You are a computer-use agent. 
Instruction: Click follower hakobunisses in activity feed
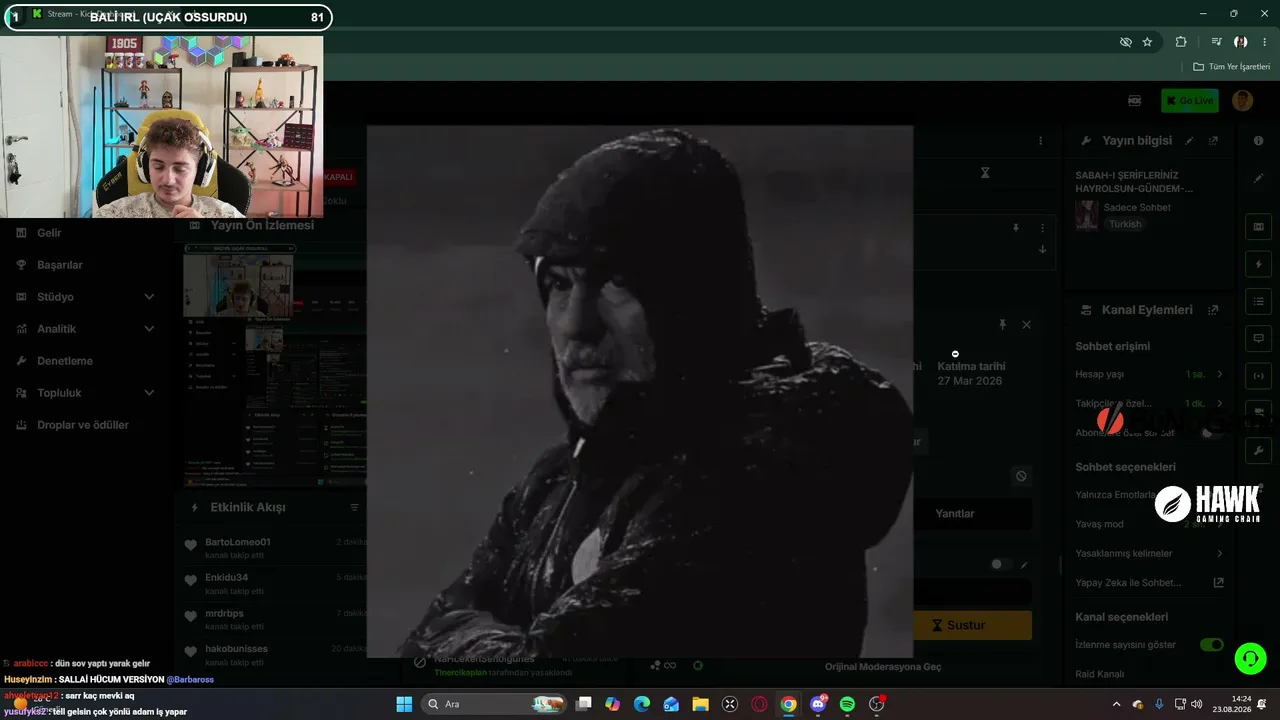[236, 649]
